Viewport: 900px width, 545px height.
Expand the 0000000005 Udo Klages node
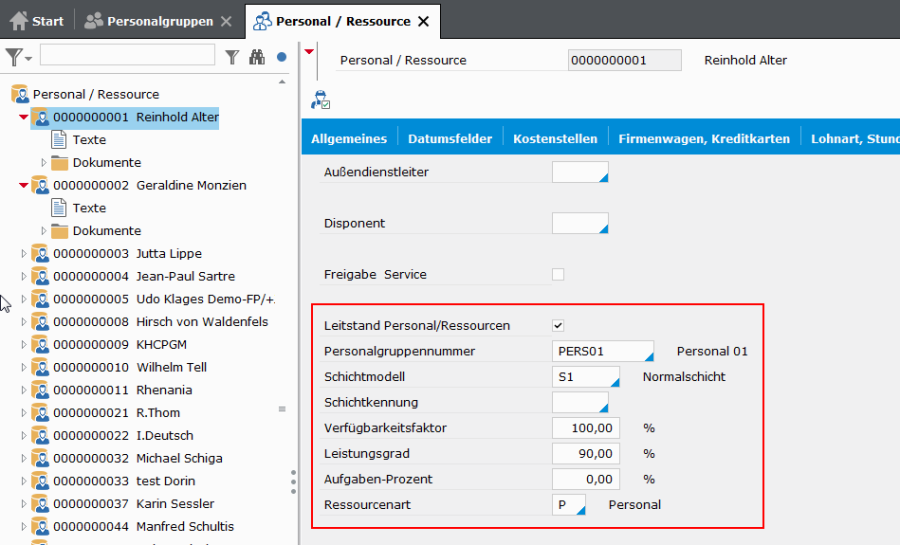pos(24,299)
